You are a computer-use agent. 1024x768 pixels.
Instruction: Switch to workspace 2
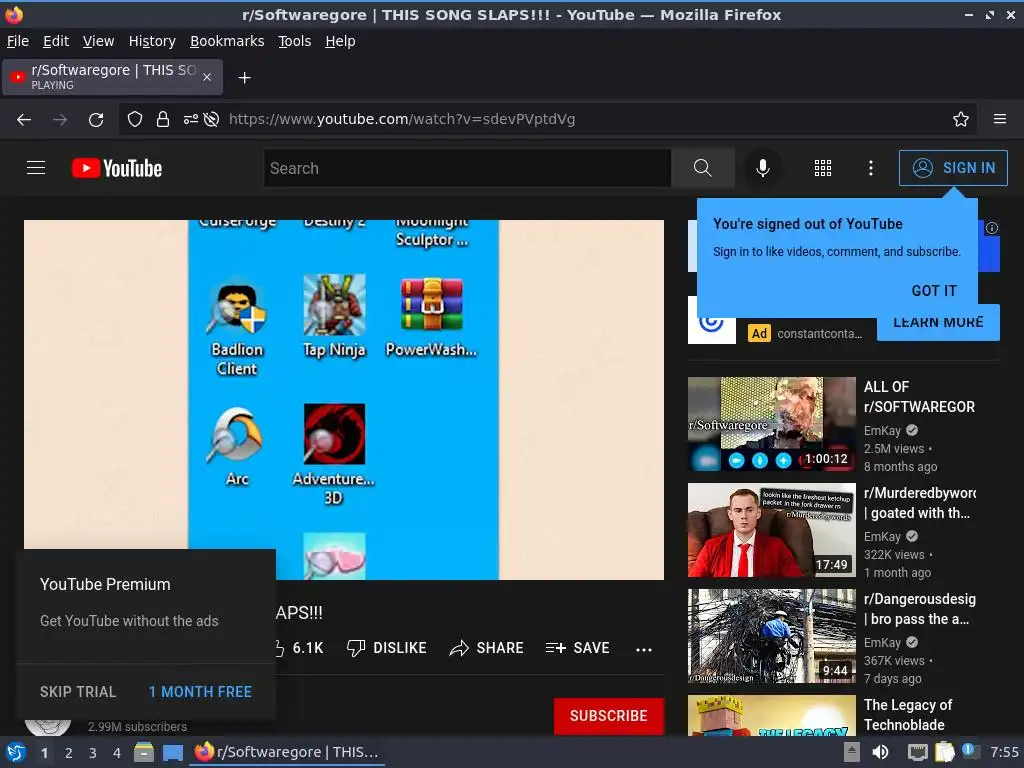[x=69, y=753]
